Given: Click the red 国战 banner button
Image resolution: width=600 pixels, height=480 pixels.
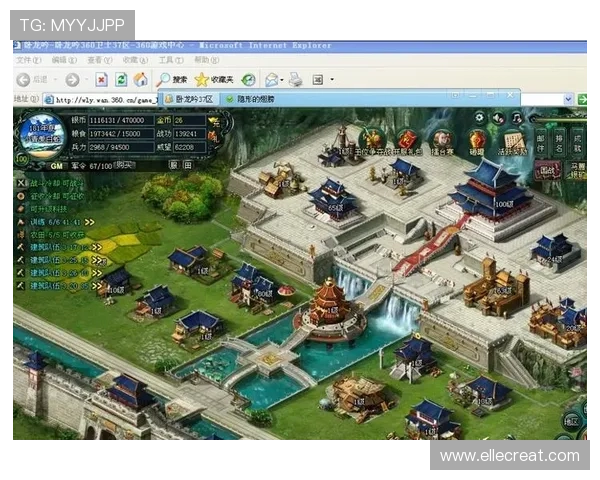Looking at the screenshot, I should [547, 170].
